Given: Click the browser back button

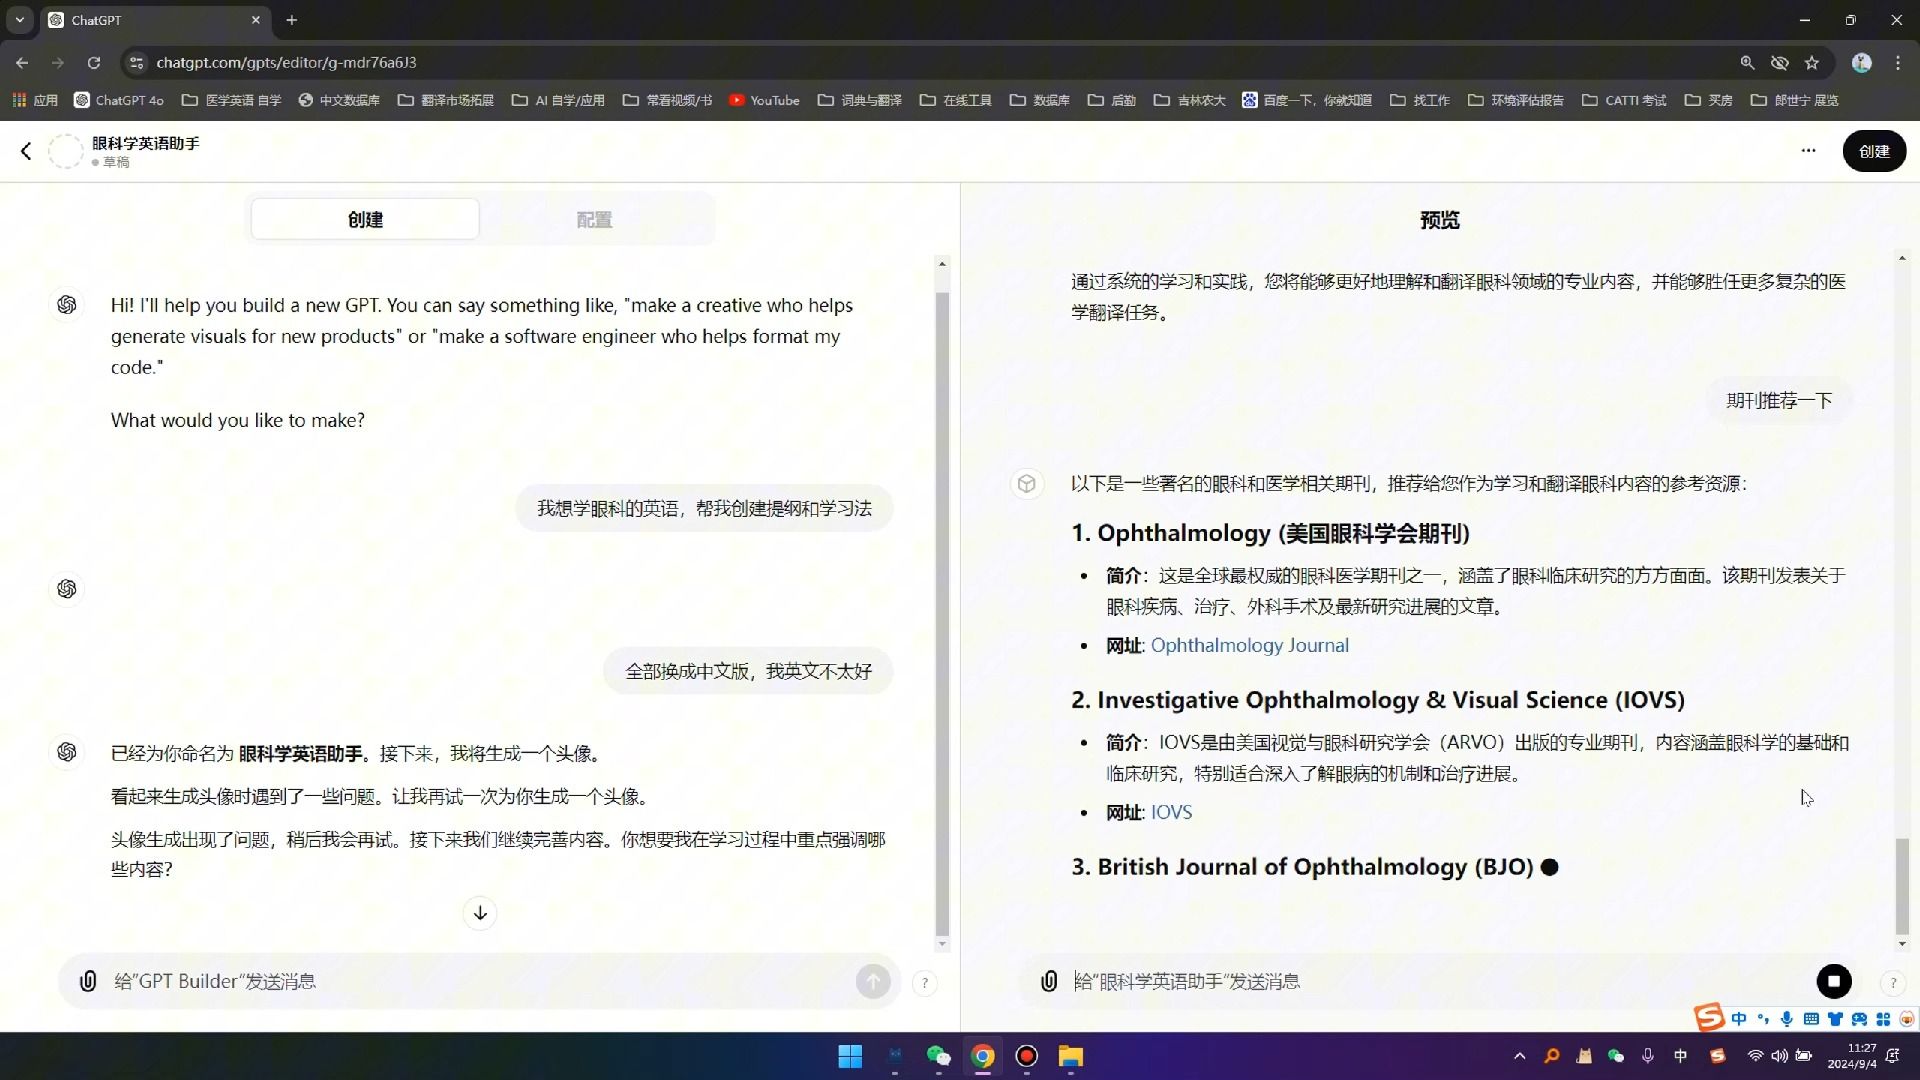Looking at the screenshot, I should coord(22,62).
